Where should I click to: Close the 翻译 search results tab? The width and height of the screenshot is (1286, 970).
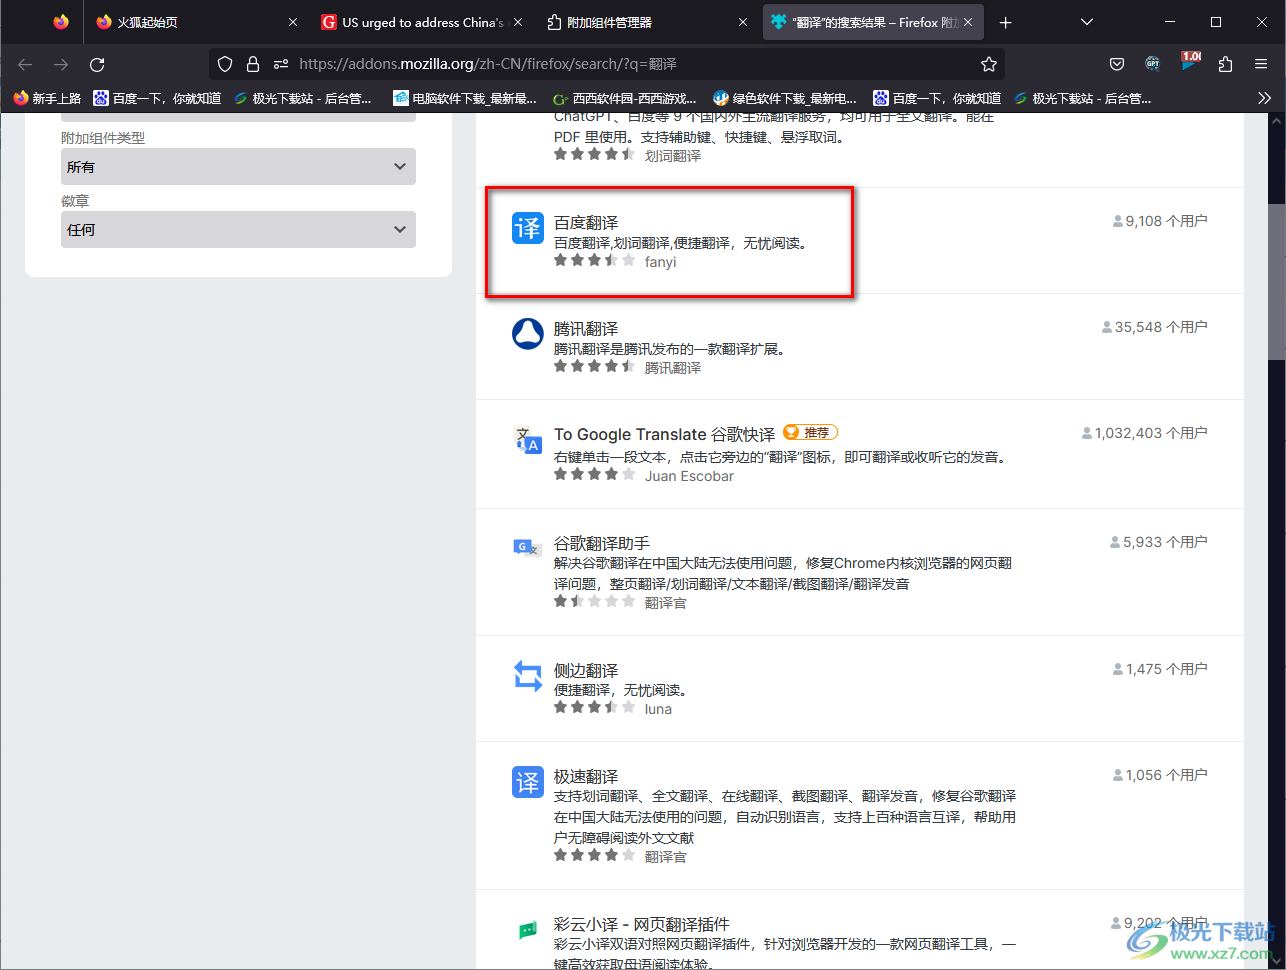968,22
